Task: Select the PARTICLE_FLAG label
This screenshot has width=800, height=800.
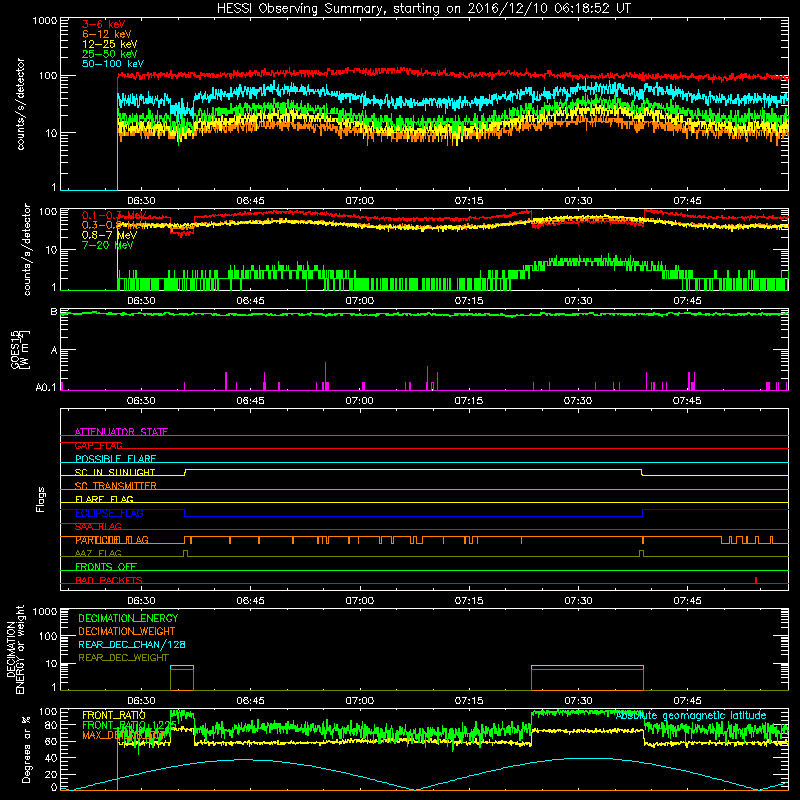Action: (x=112, y=540)
